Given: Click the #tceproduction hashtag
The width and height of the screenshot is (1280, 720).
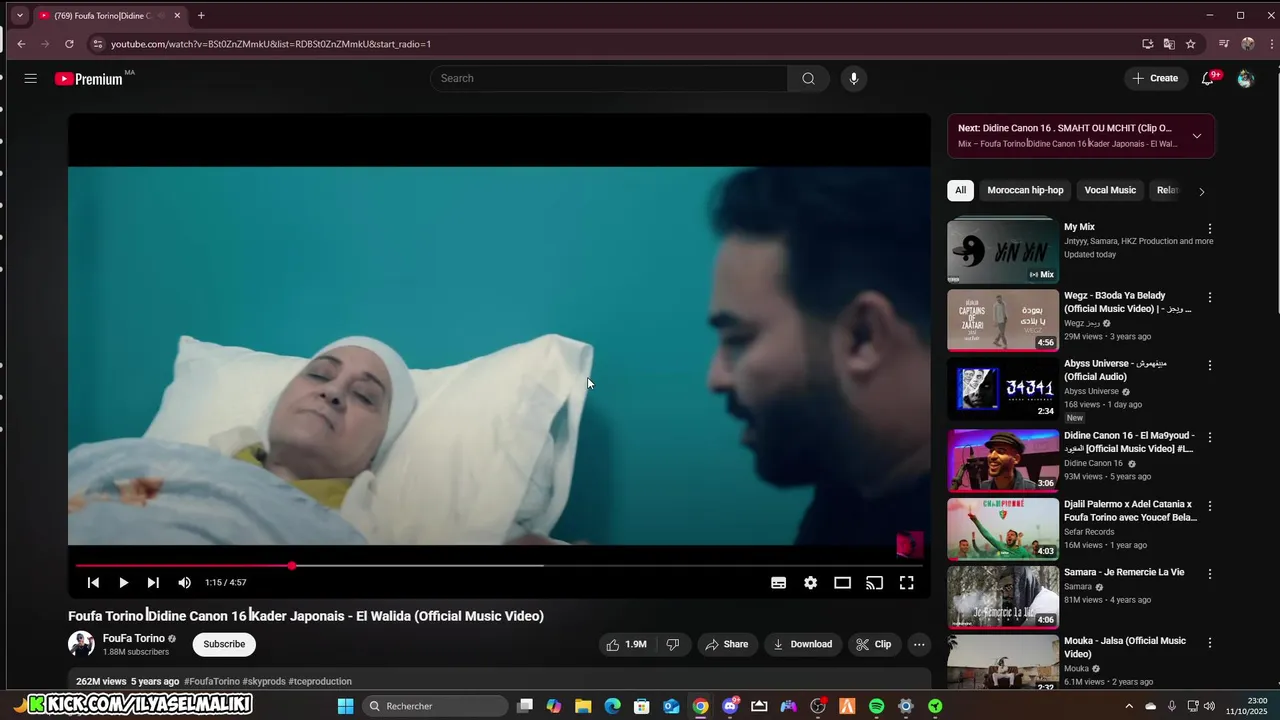Looking at the screenshot, I should click(x=320, y=682).
